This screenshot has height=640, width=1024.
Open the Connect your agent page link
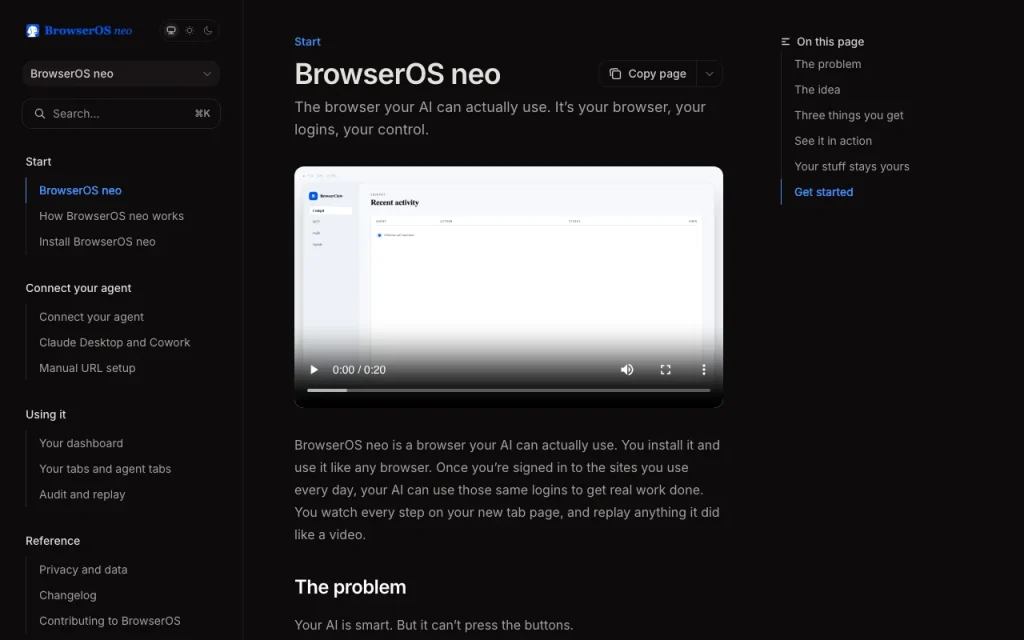(x=91, y=317)
